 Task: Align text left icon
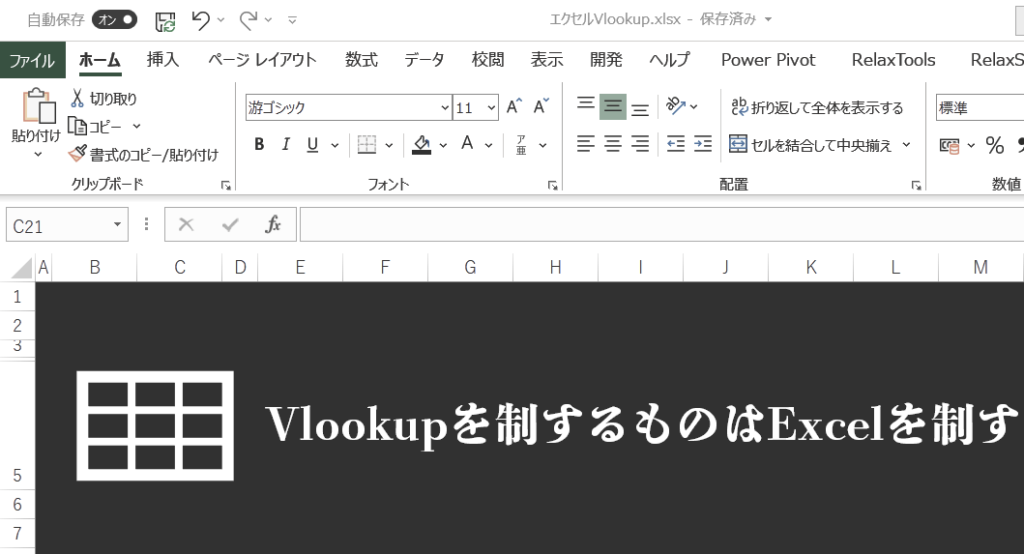(x=586, y=144)
